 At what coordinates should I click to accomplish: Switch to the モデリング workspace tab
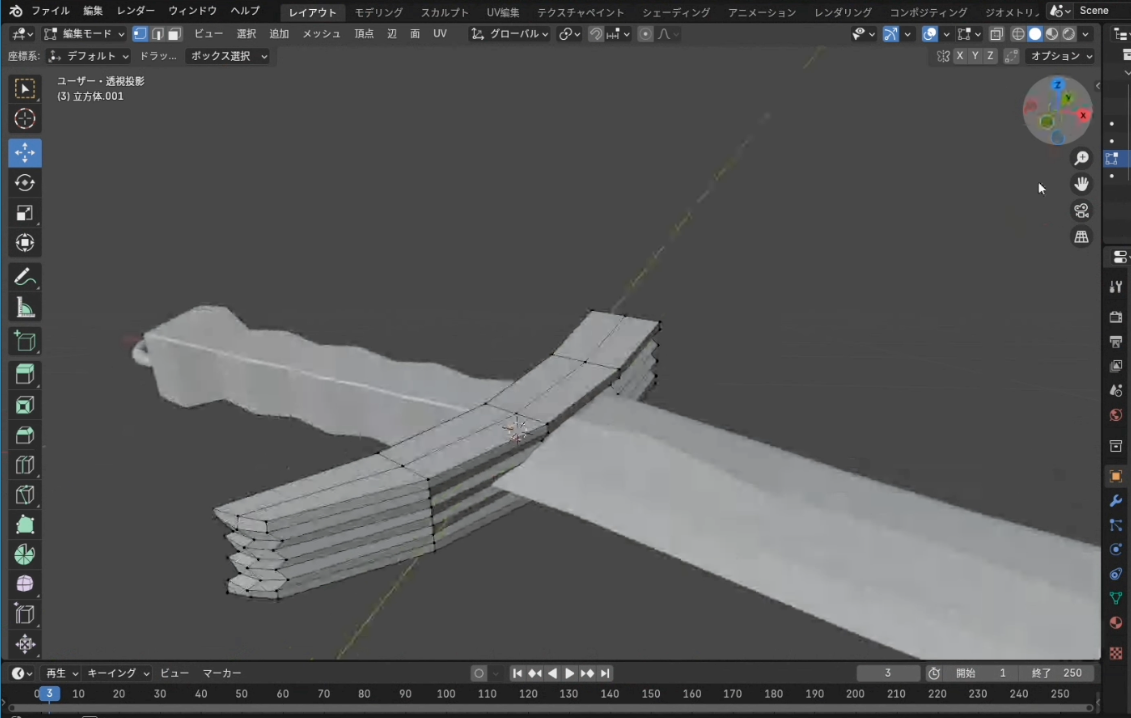click(x=379, y=12)
